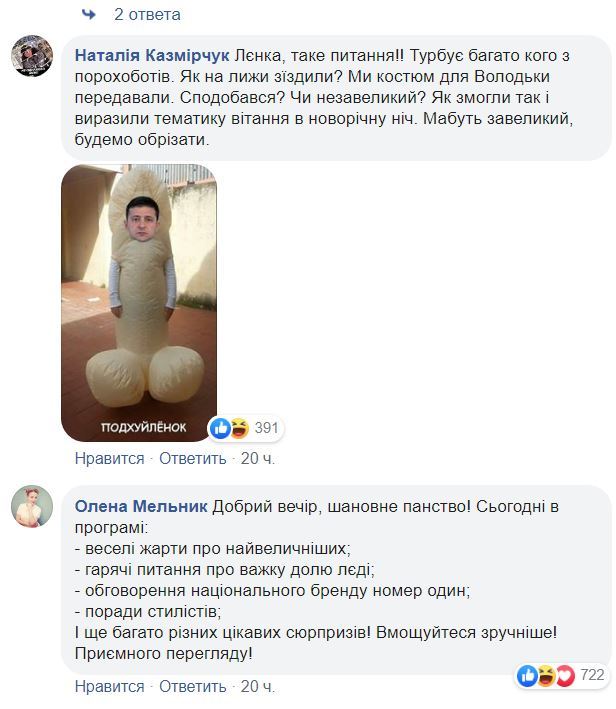The height and width of the screenshot is (709, 616).
Task: Click the heart reaction icon near 722
Action: [565, 676]
